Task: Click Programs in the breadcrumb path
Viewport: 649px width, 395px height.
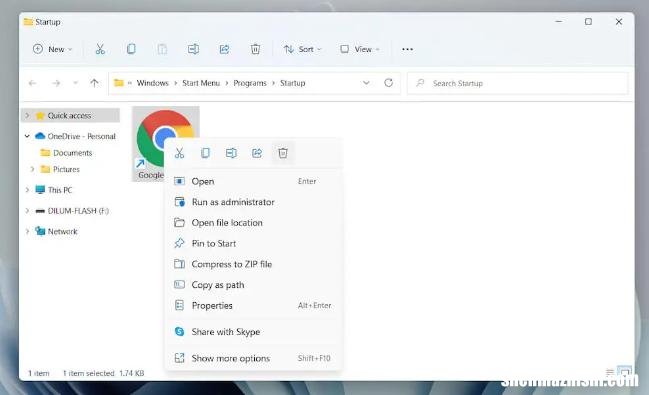Action: [250, 83]
